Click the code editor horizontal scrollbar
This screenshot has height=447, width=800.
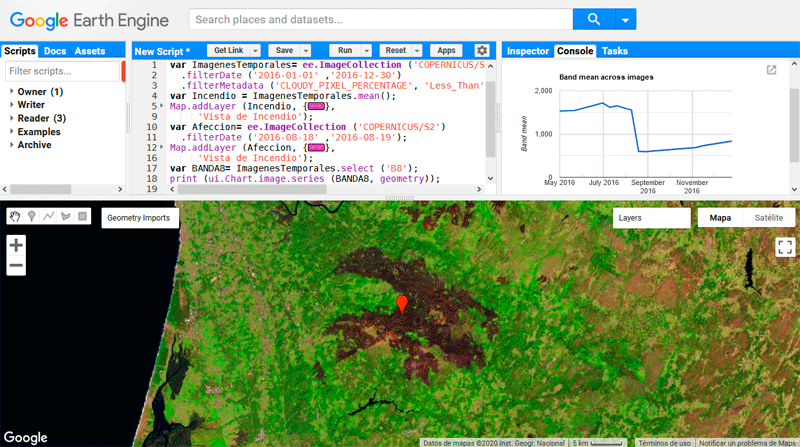252,189
